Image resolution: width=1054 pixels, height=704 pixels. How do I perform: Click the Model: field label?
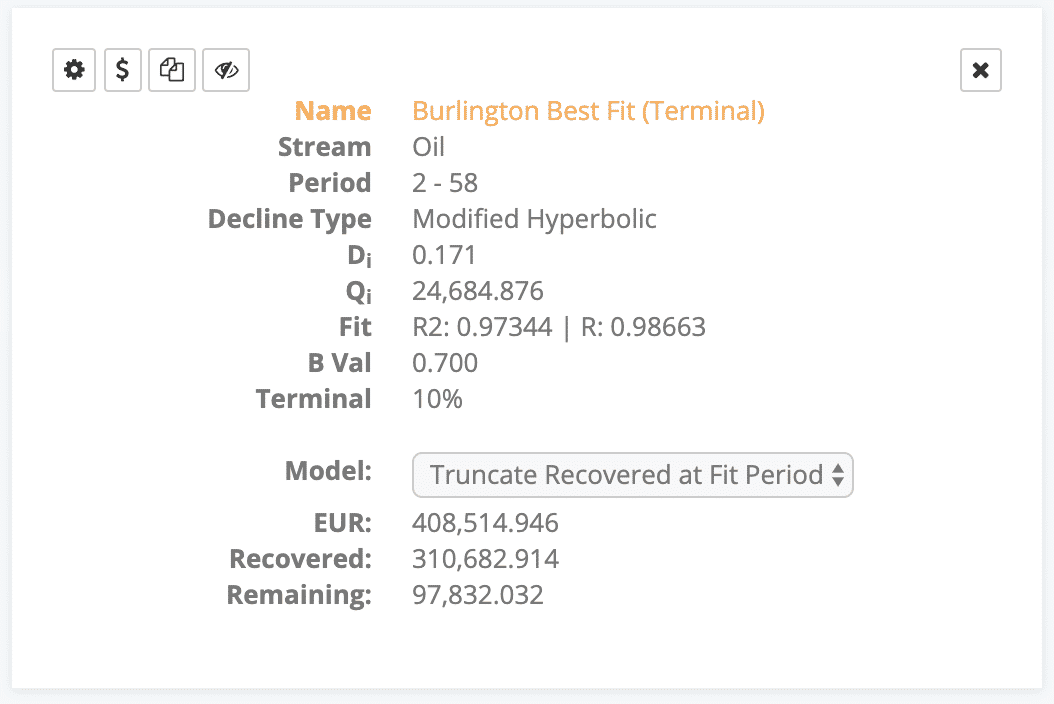[328, 471]
